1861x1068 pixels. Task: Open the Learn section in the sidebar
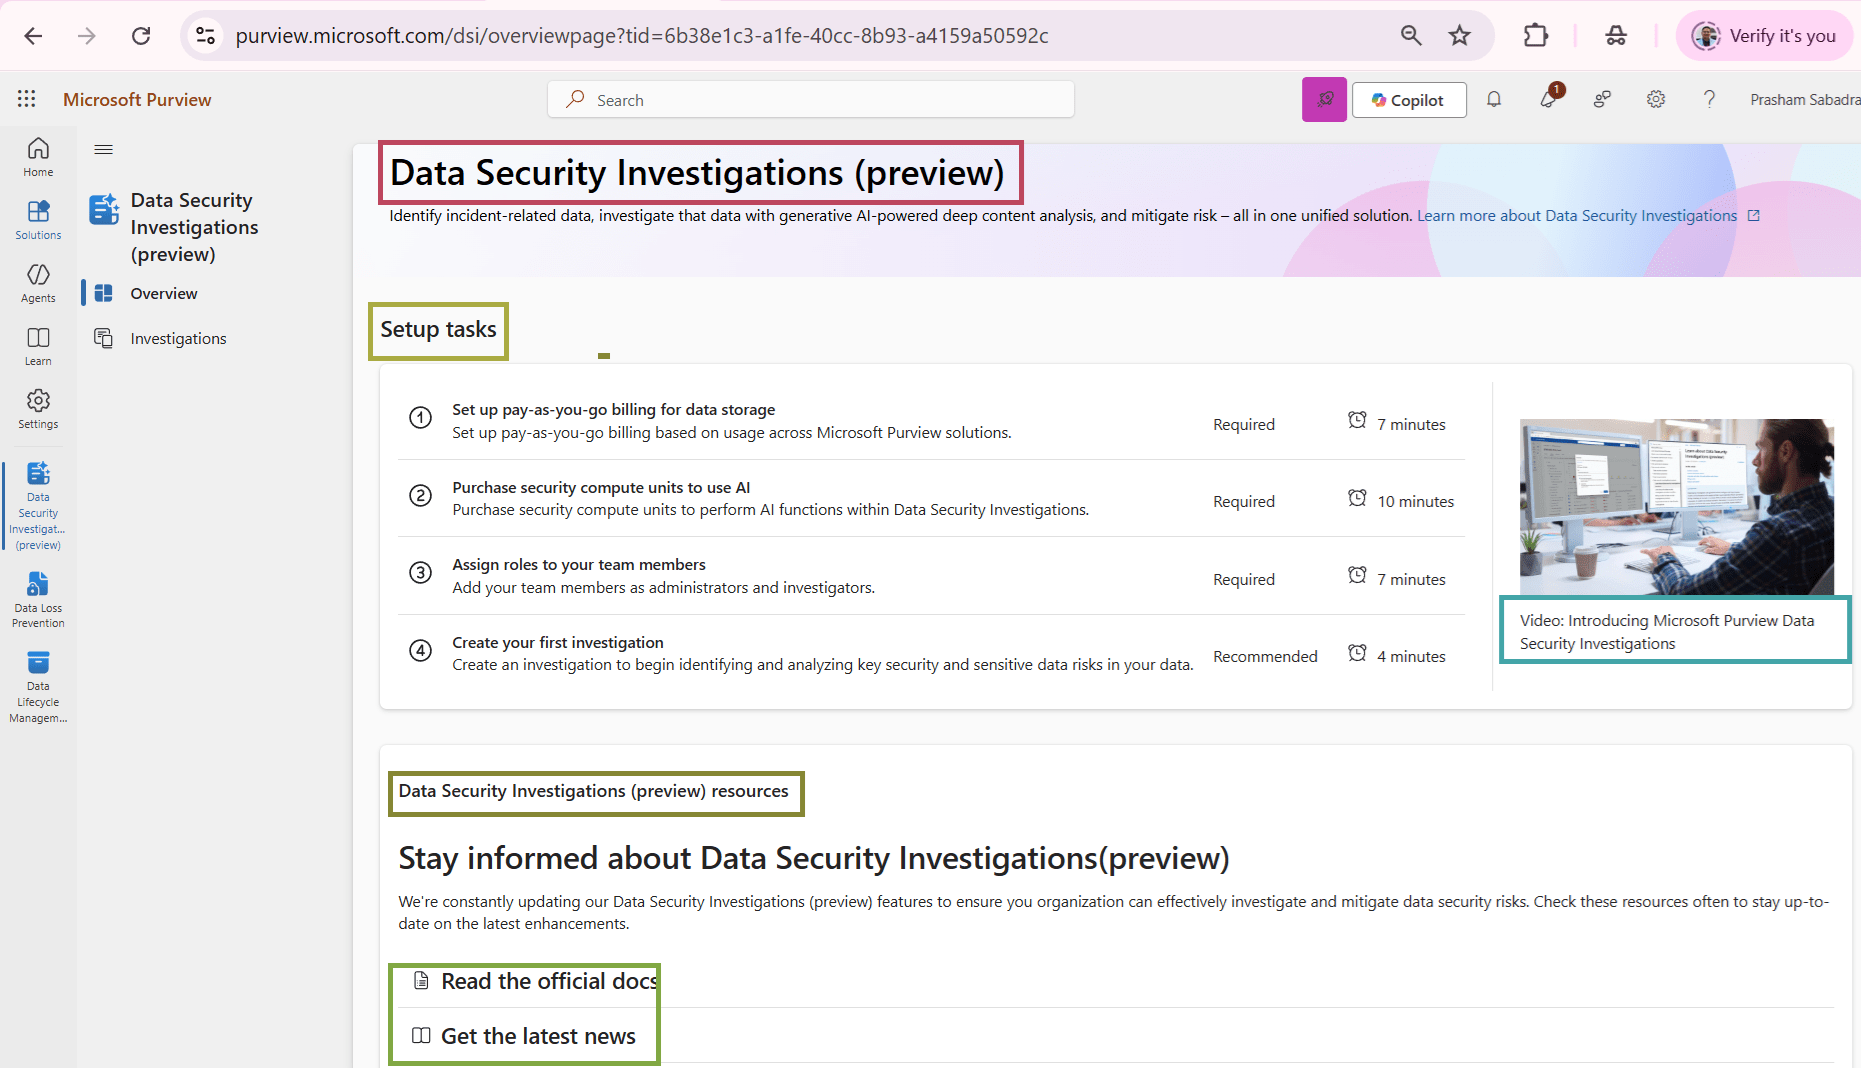tap(38, 346)
